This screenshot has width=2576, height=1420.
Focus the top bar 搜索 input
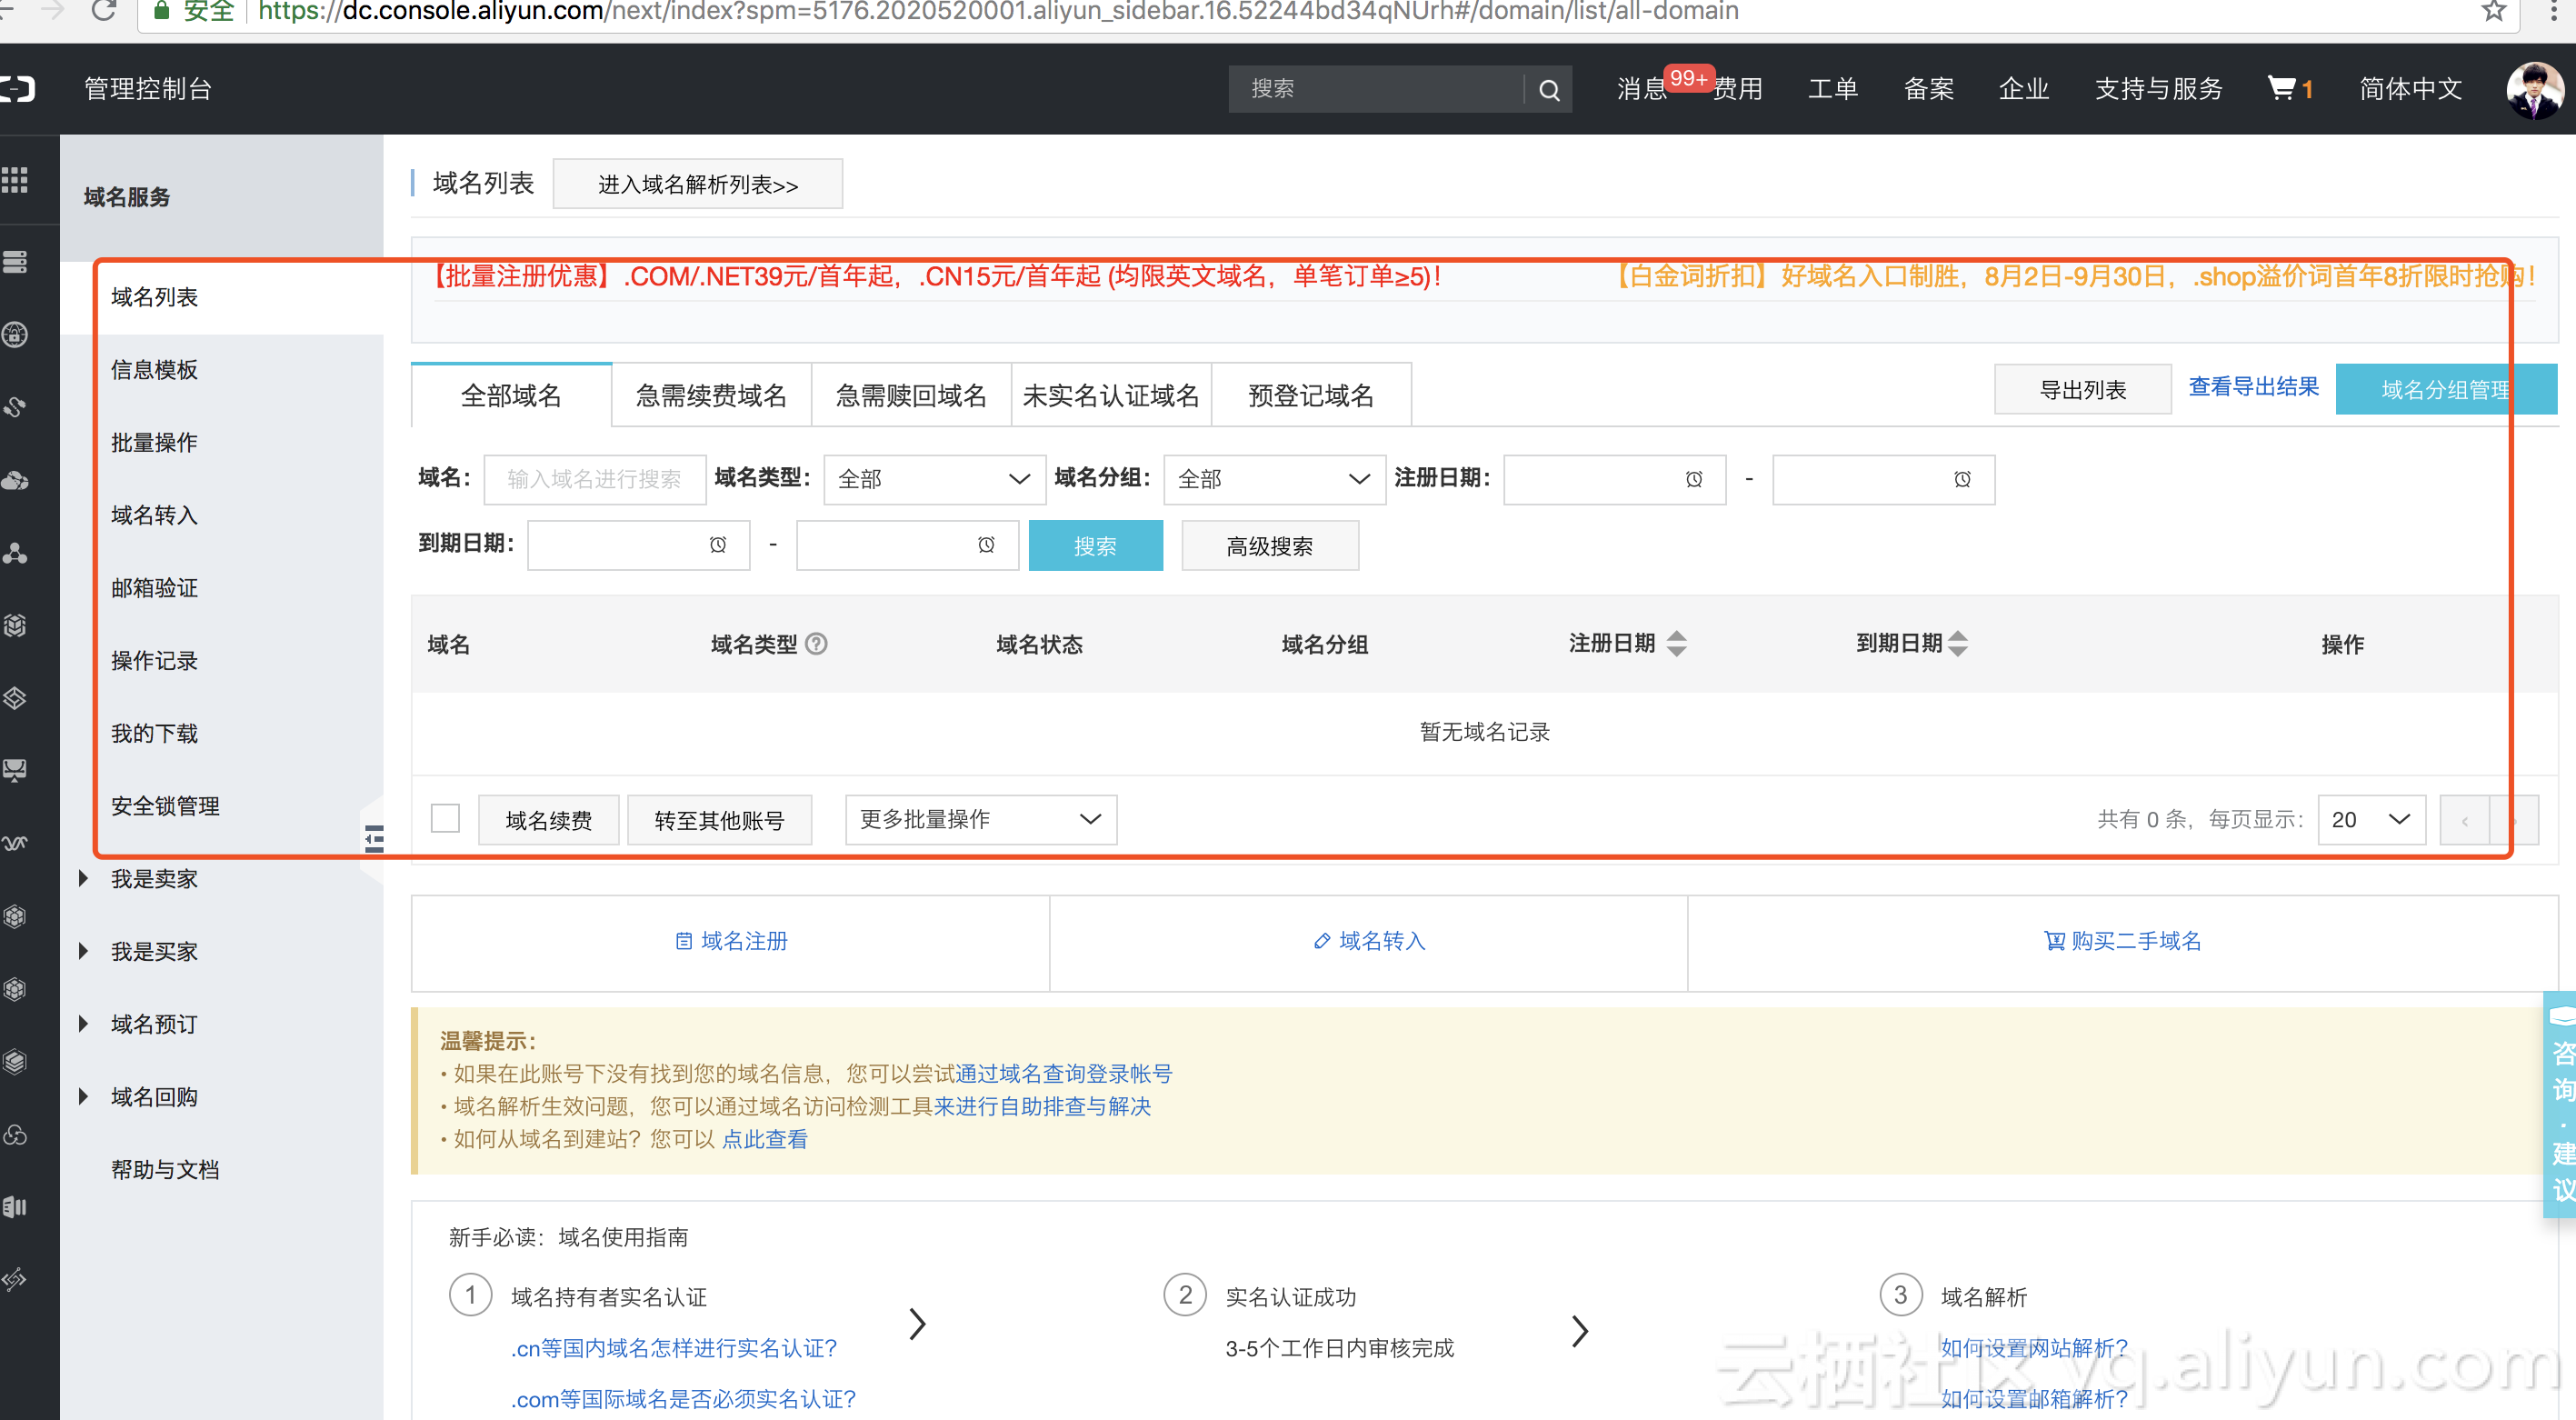(1376, 90)
